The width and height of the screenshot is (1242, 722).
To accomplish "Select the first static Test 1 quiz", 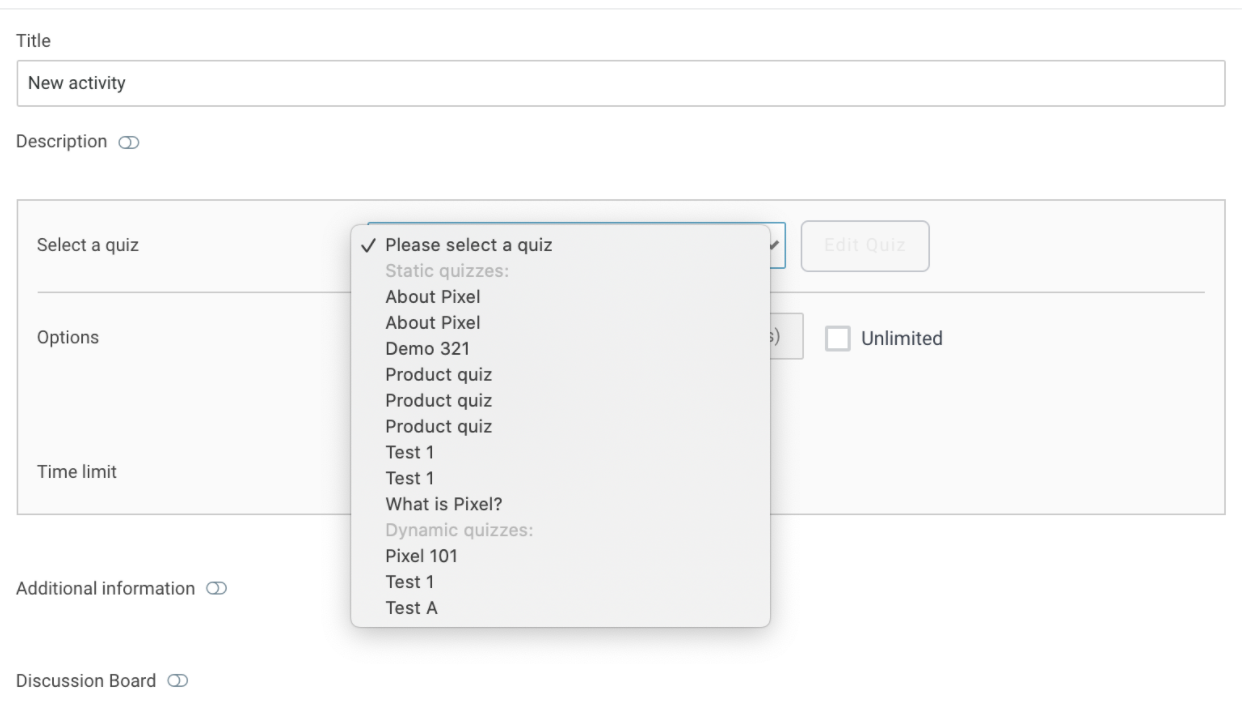I will (x=409, y=453).
